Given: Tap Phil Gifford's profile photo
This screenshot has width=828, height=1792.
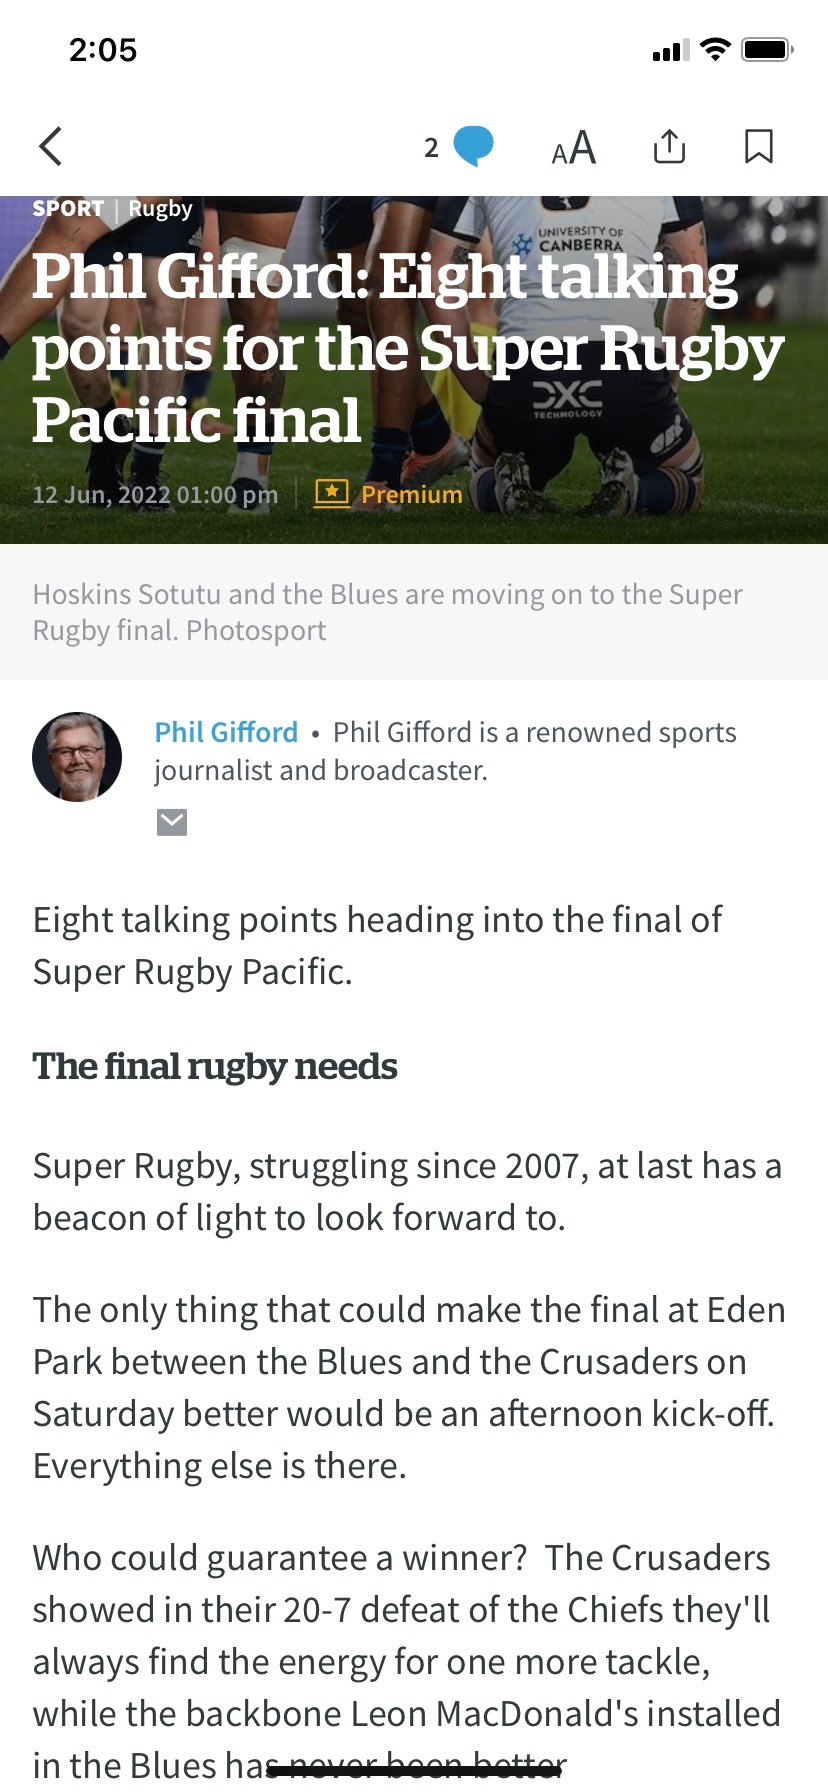Looking at the screenshot, I should pos(77,757).
